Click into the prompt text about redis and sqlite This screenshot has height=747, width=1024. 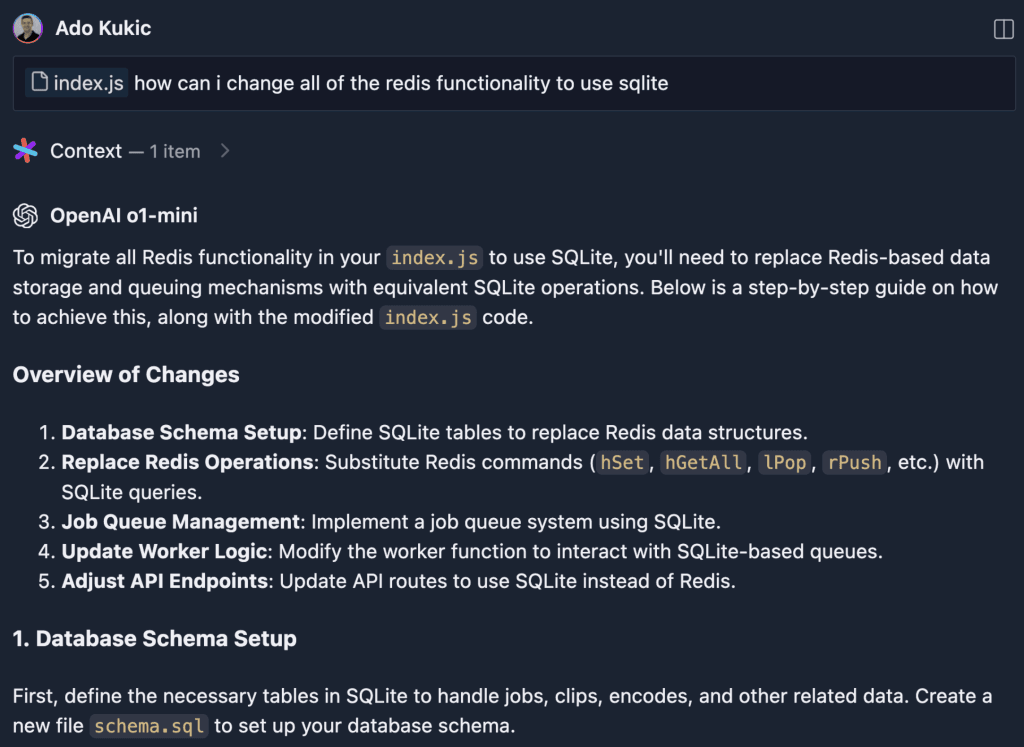(400, 83)
